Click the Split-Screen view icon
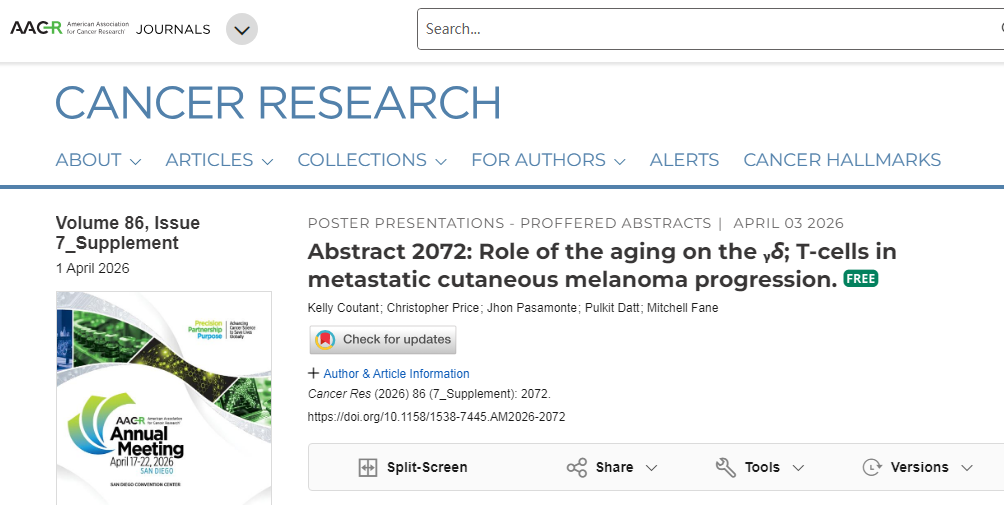 click(368, 467)
